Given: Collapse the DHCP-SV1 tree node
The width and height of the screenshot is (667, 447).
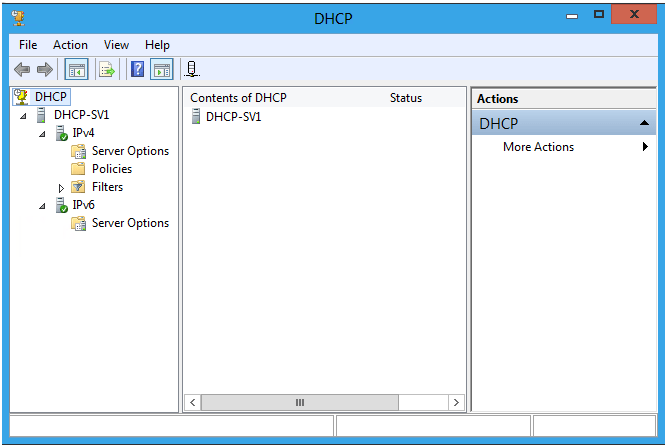Looking at the screenshot, I should pos(23,116).
